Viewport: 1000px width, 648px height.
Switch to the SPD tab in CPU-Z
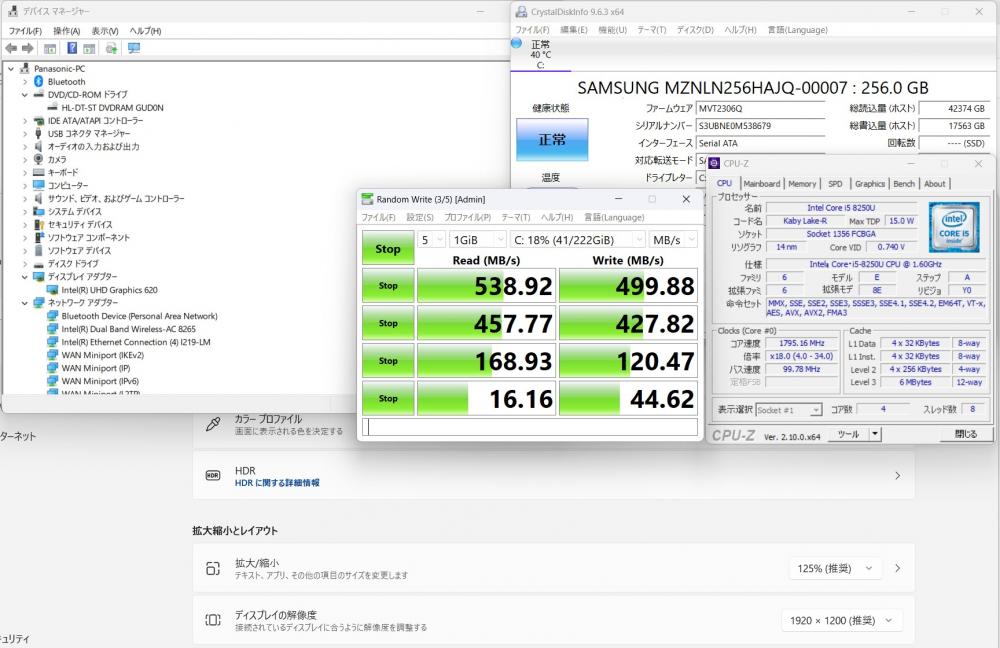click(835, 184)
